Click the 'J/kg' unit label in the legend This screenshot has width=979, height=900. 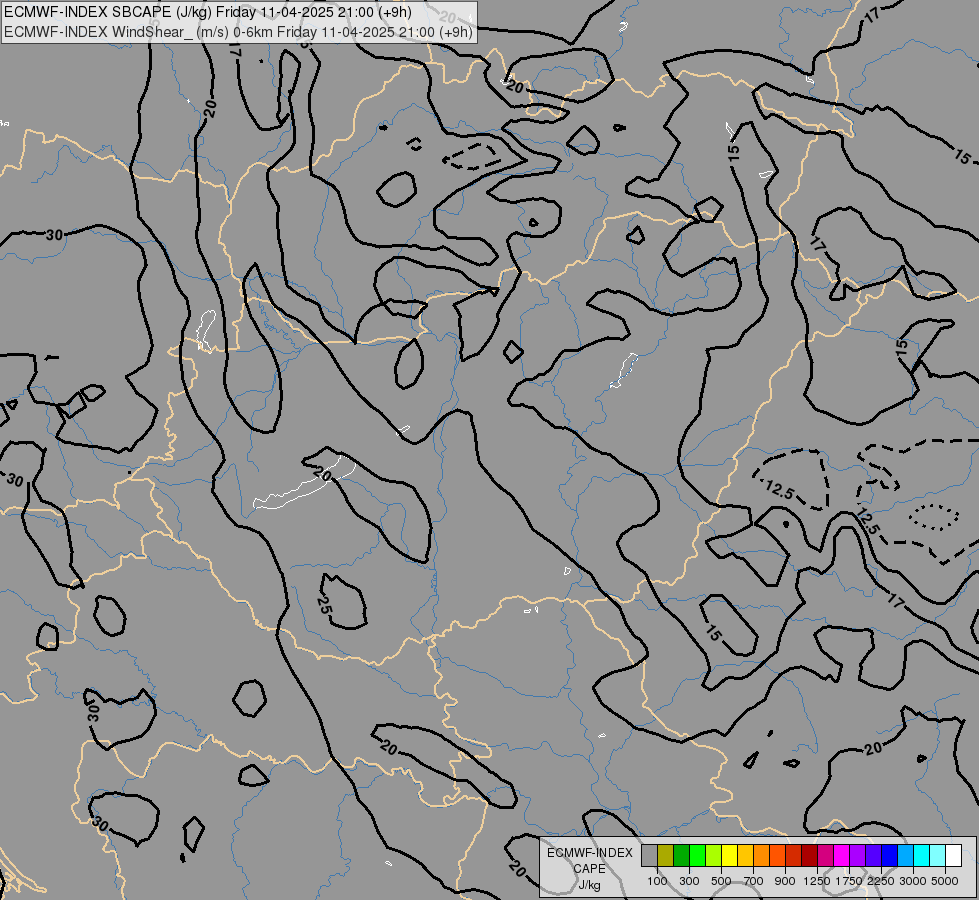click(x=589, y=885)
